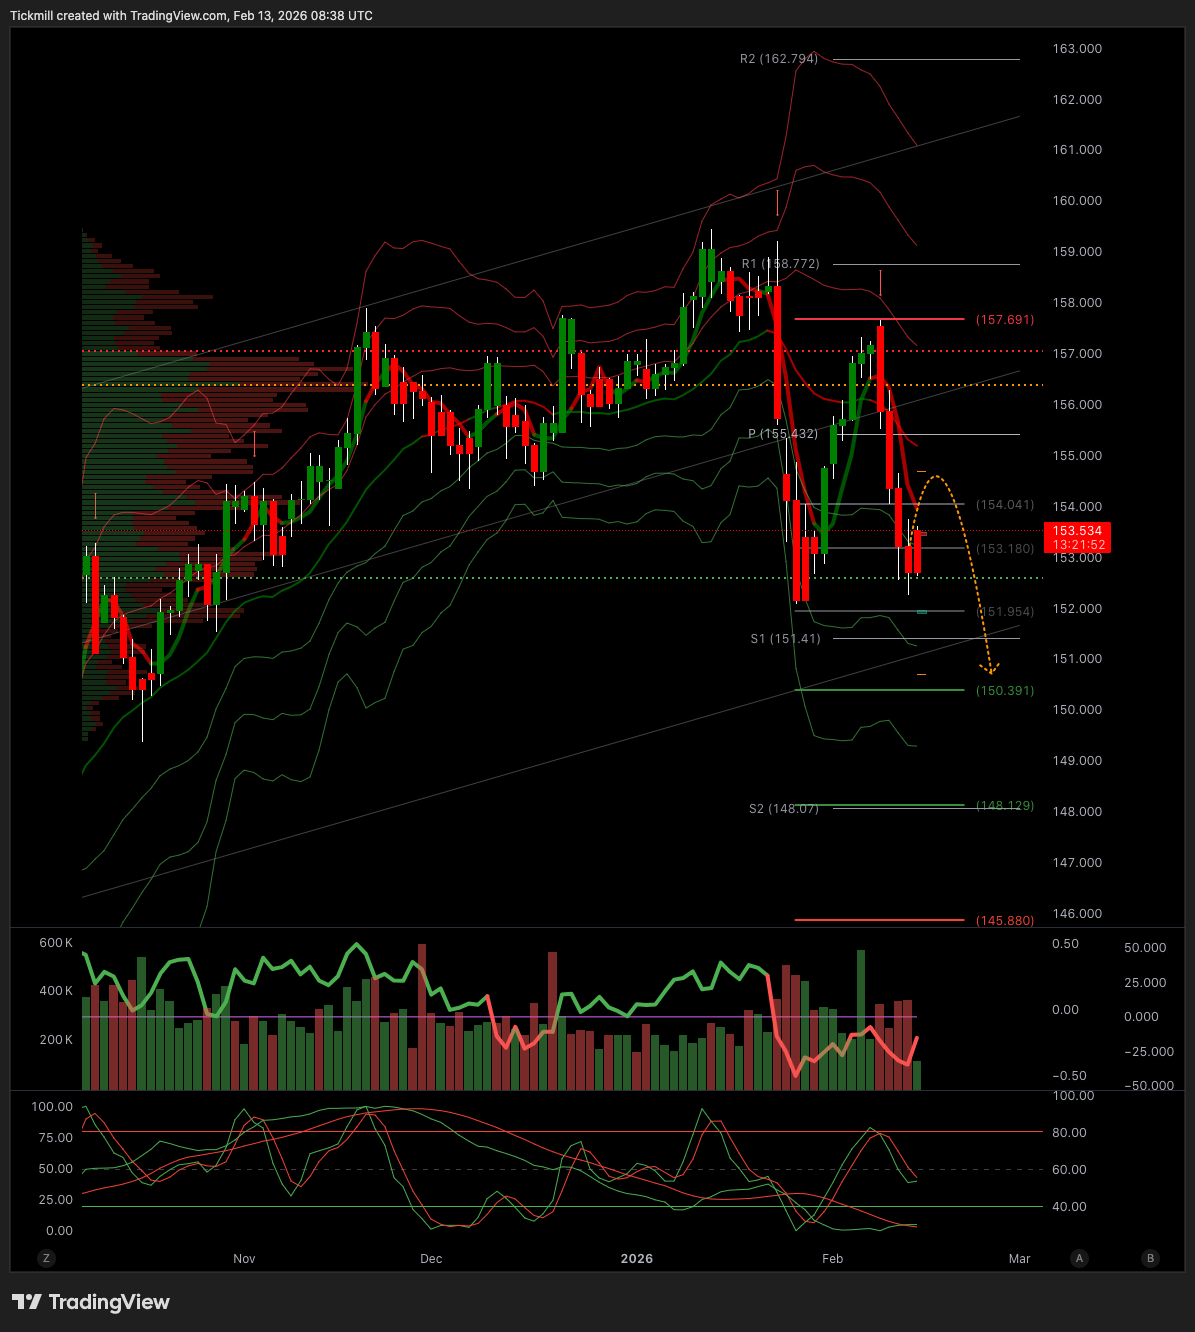The width and height of the screenshot is (1195, 1332).
Task: Select the red (157.691) level label
Action: (x=1005, y=320)
